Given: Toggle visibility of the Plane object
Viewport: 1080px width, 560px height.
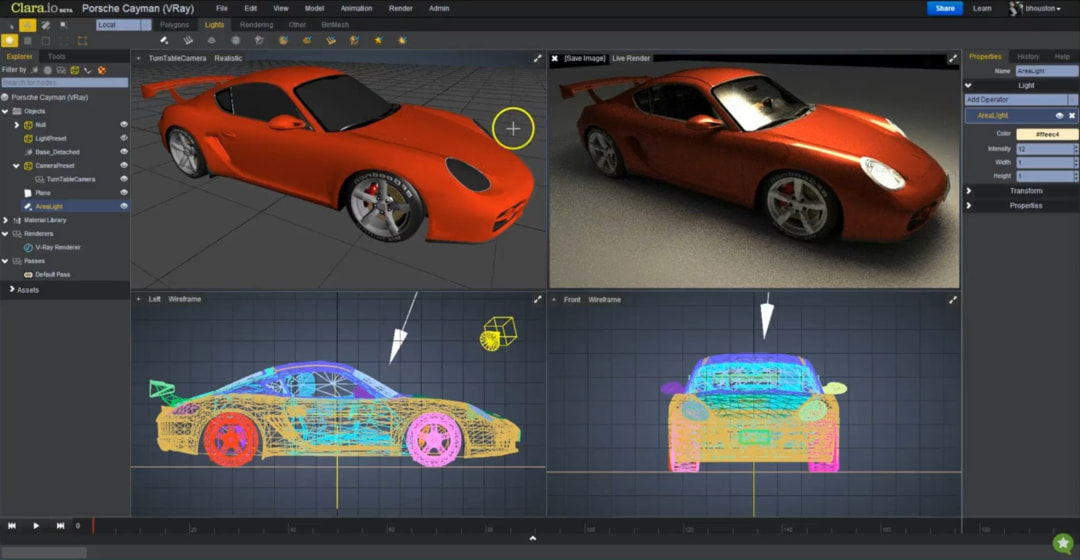Looking at the screenshot, I should pos(124,192).
